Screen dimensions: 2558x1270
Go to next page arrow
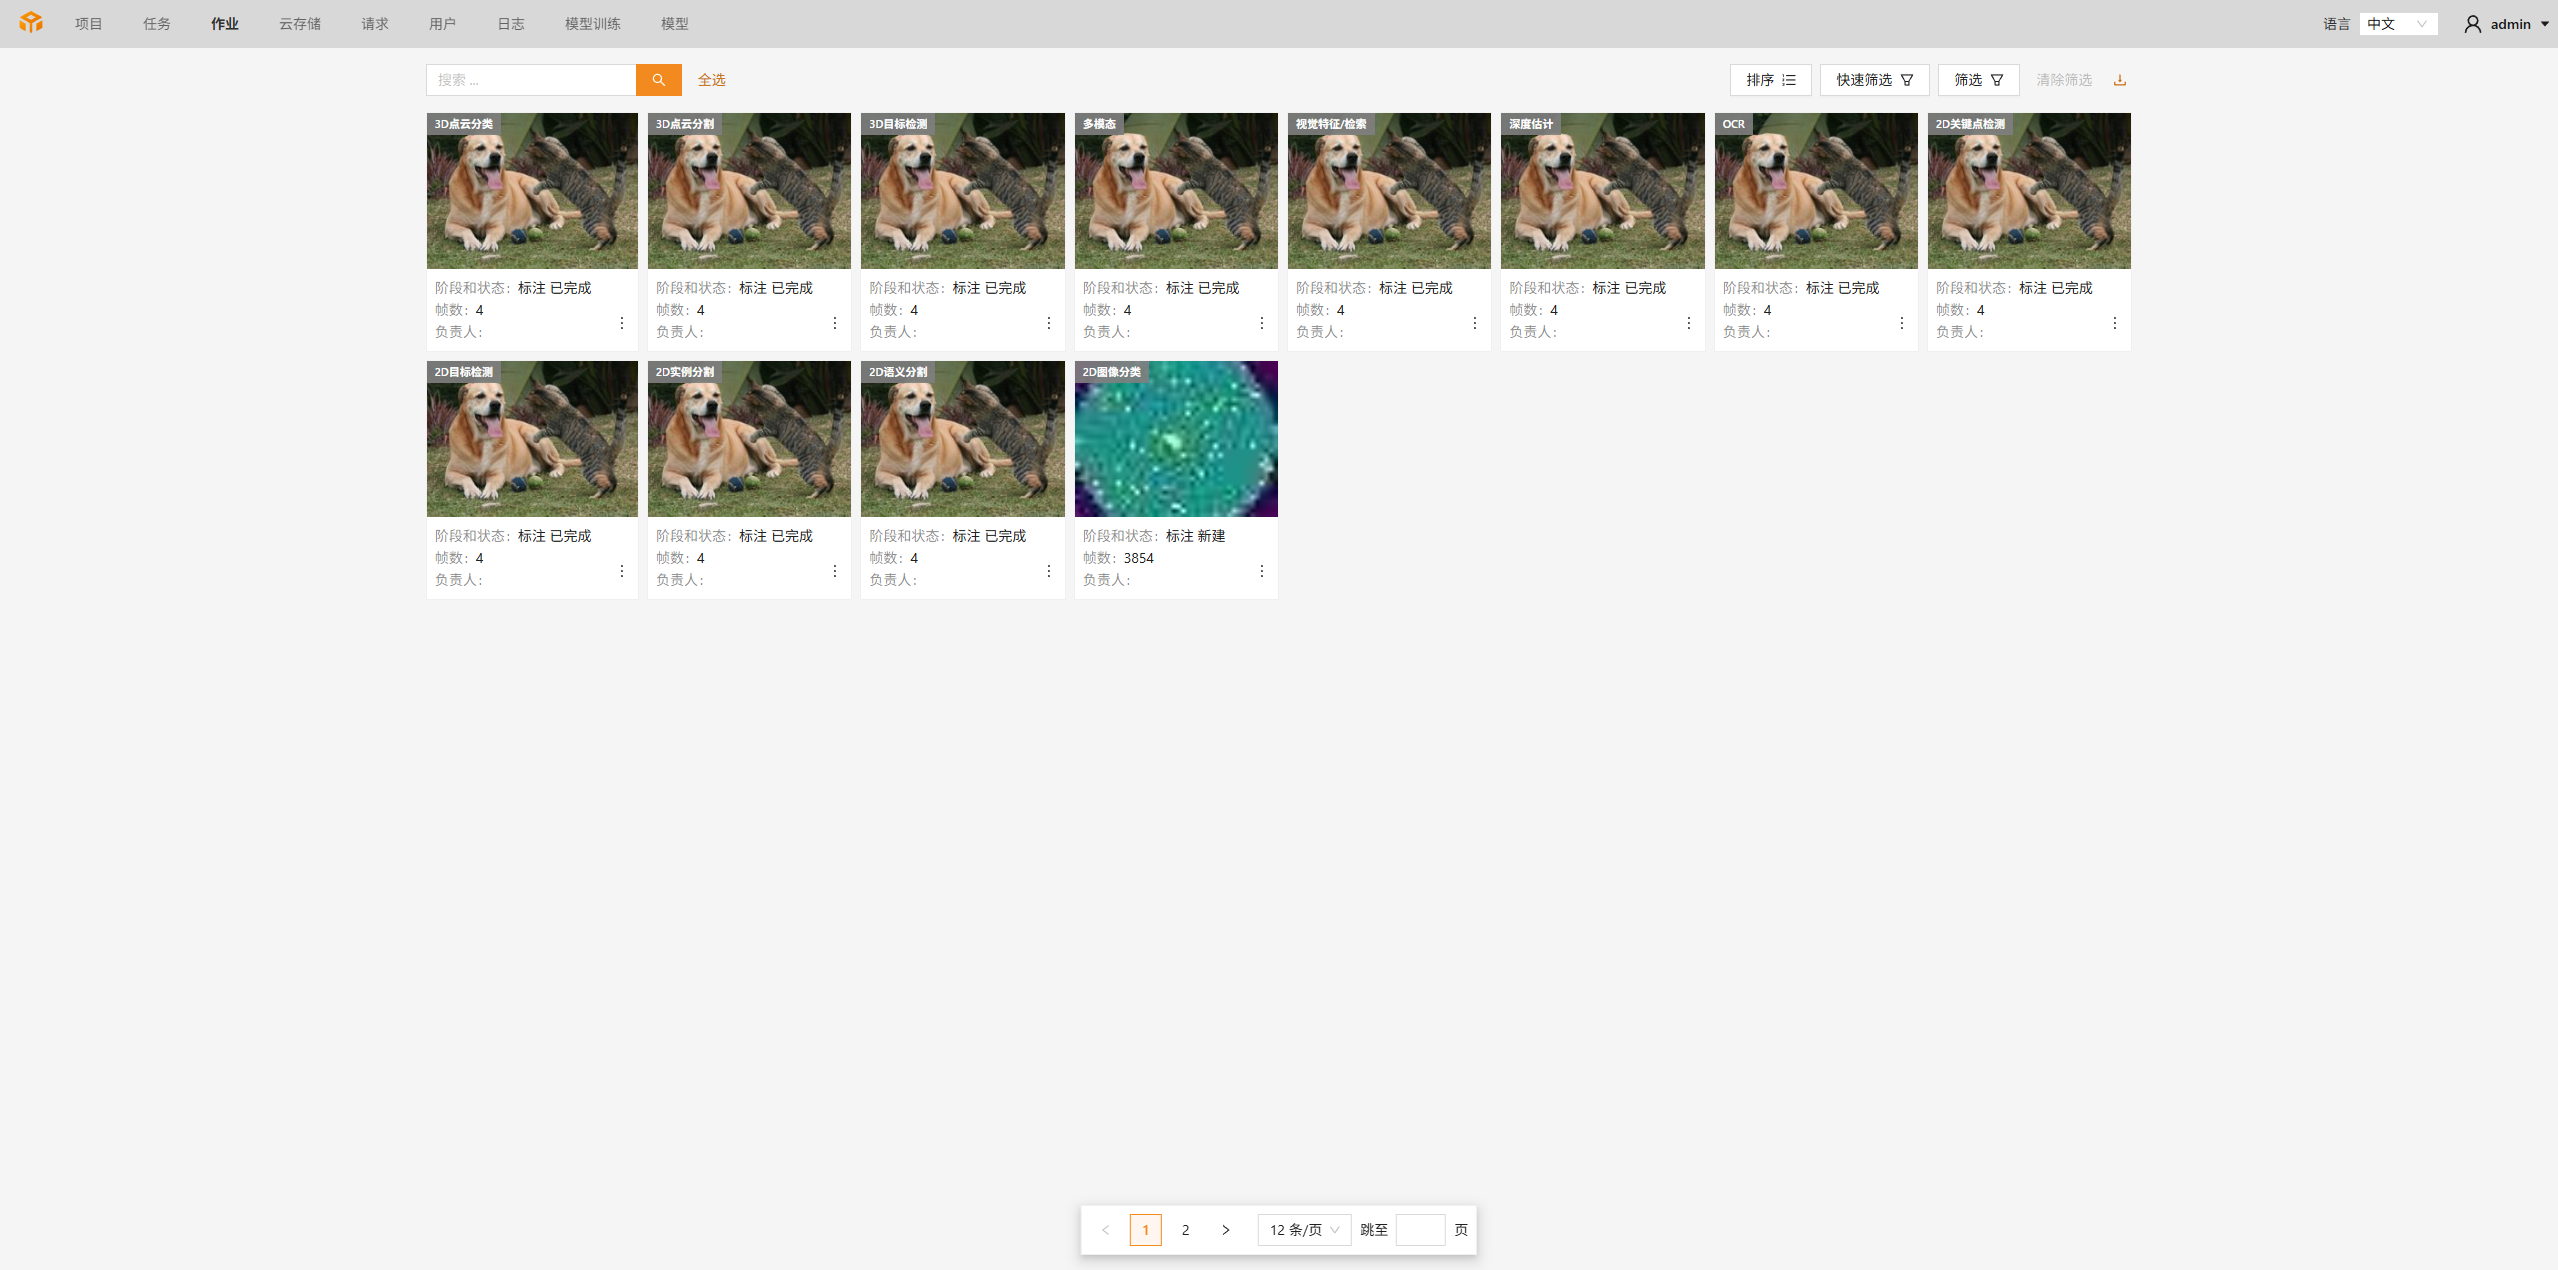pos(1225,1230)
